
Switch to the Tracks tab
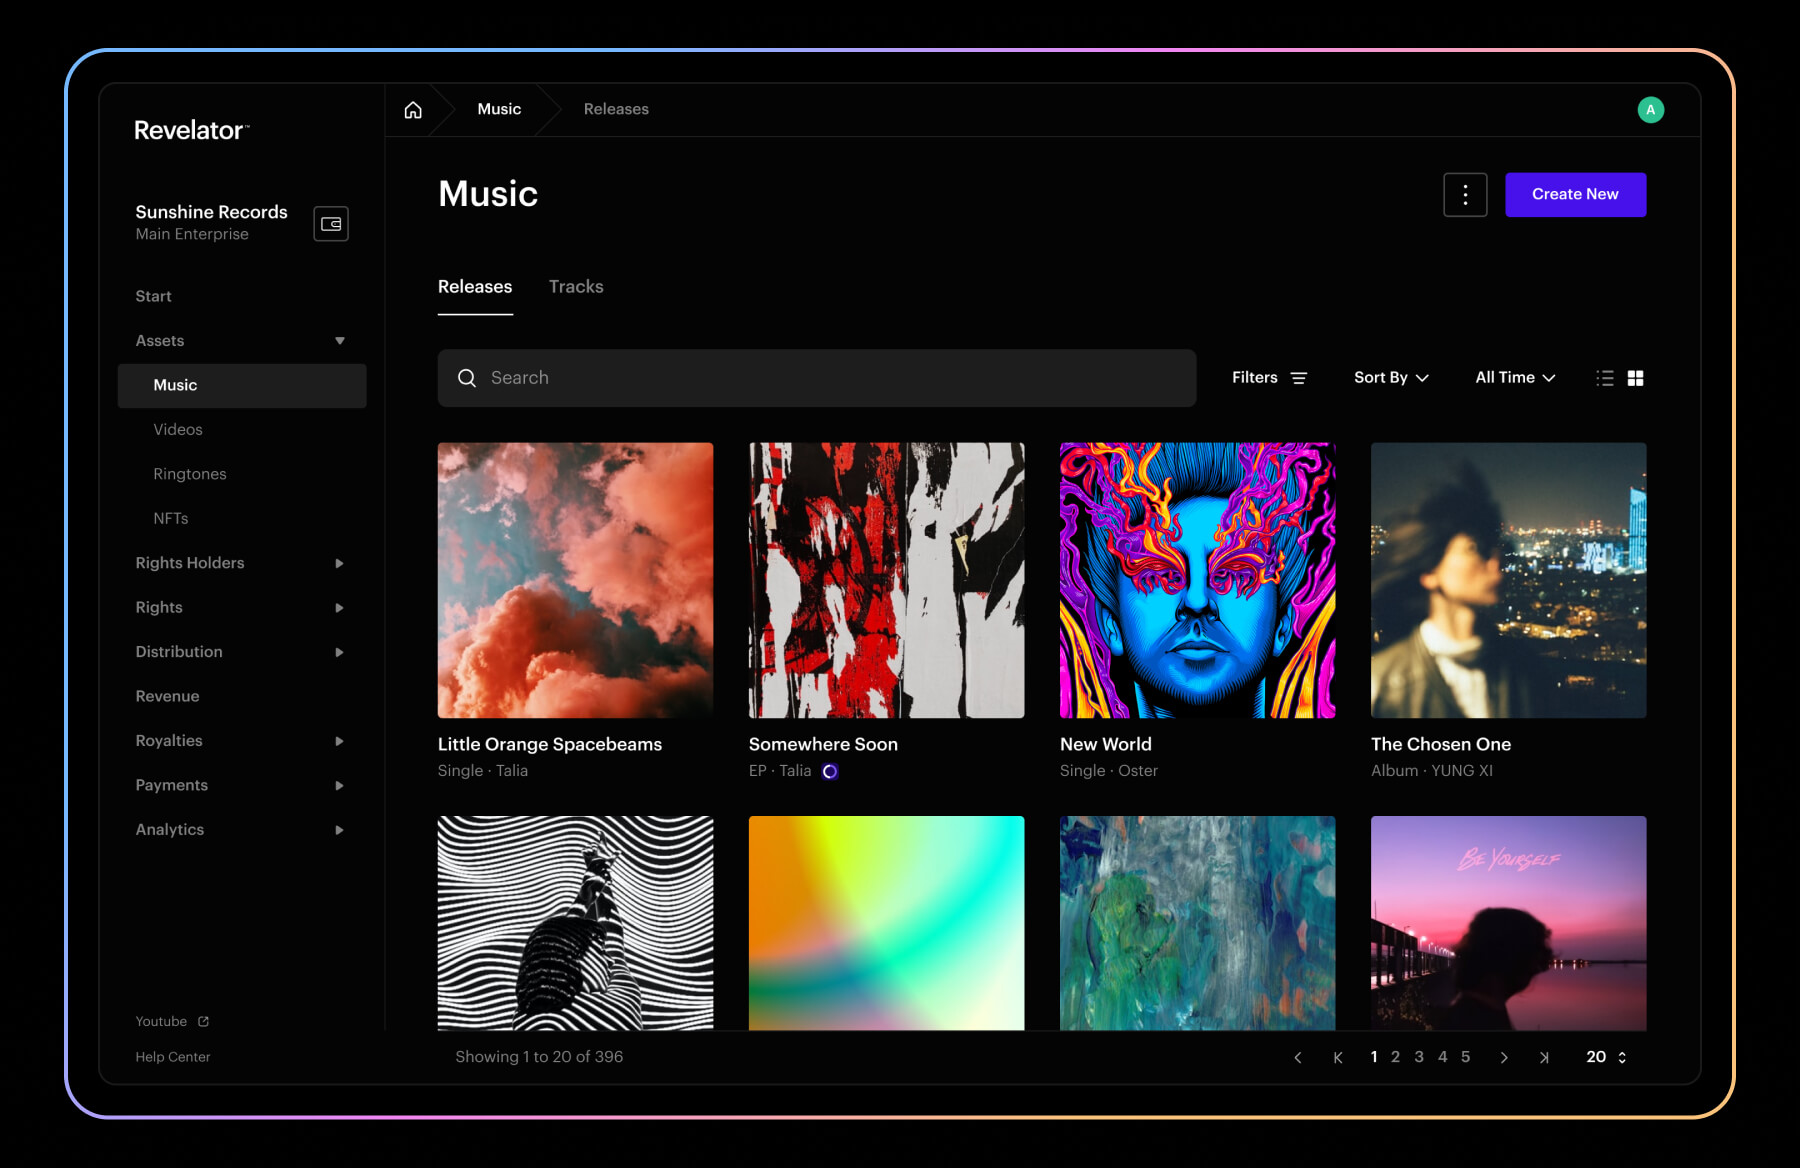click(x=576, y=287)
